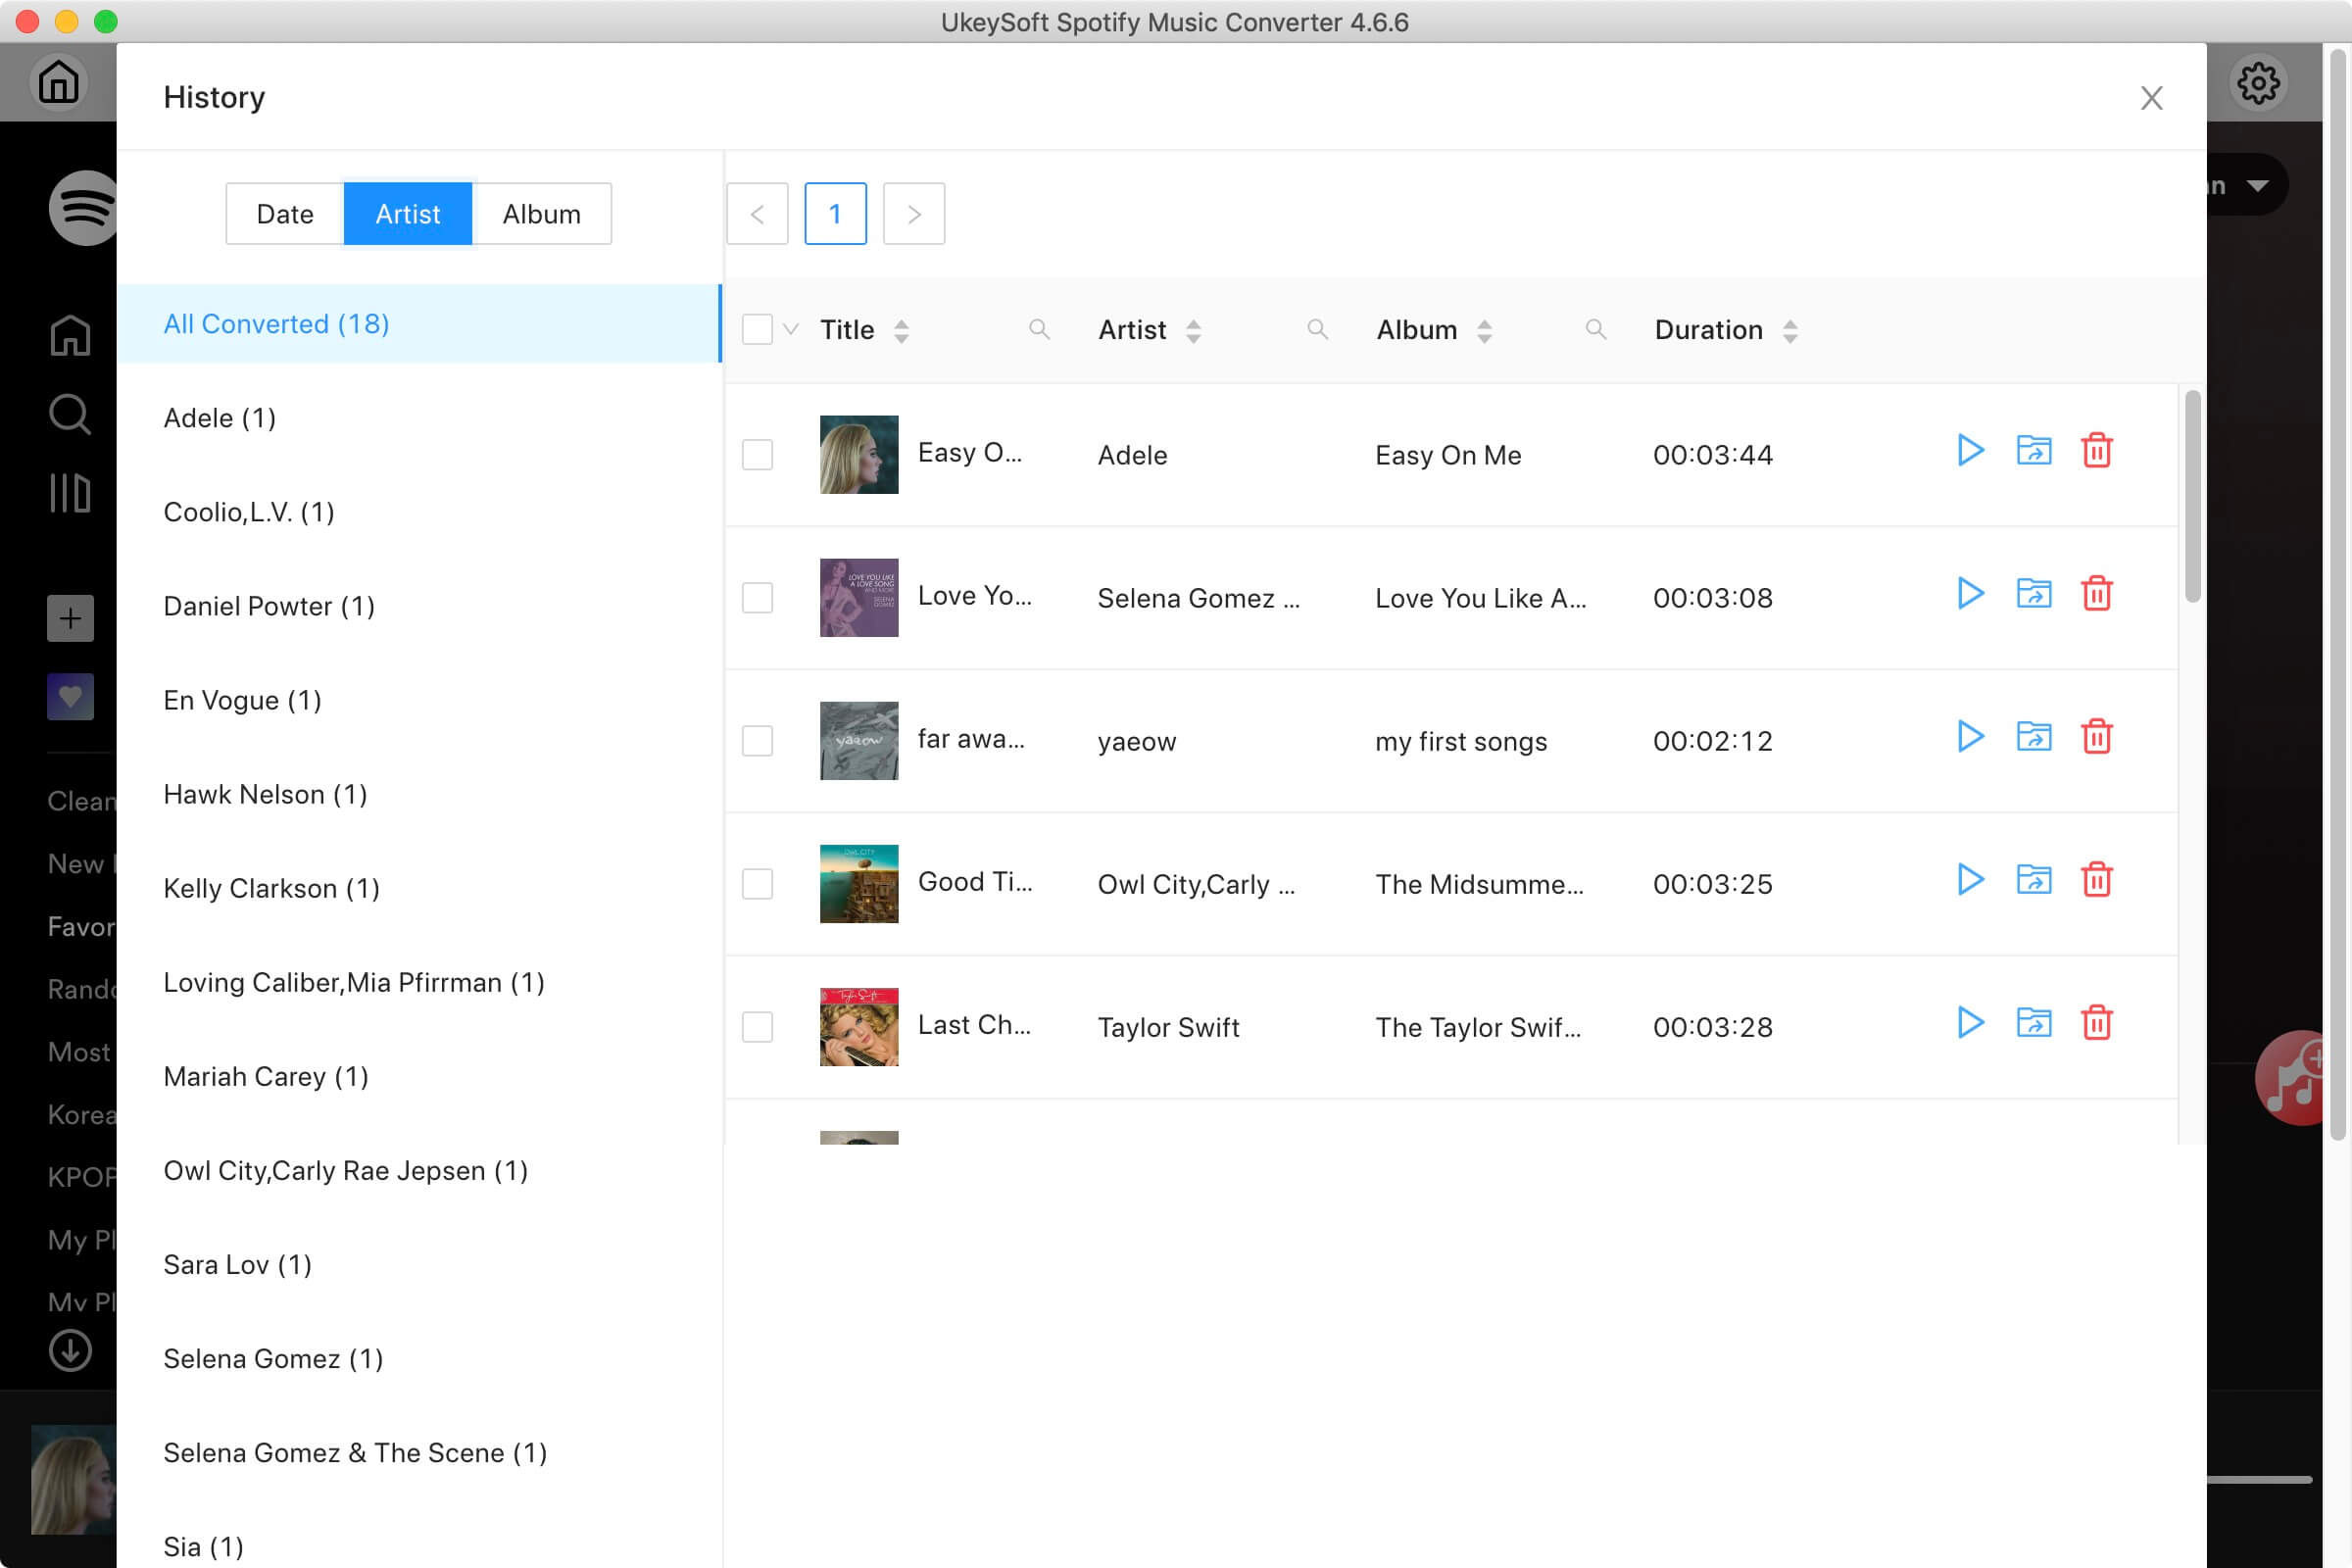Filter history by Selena Gomez & The Scene (1)
The image size is (2352, 1568).
(419, 1453)
